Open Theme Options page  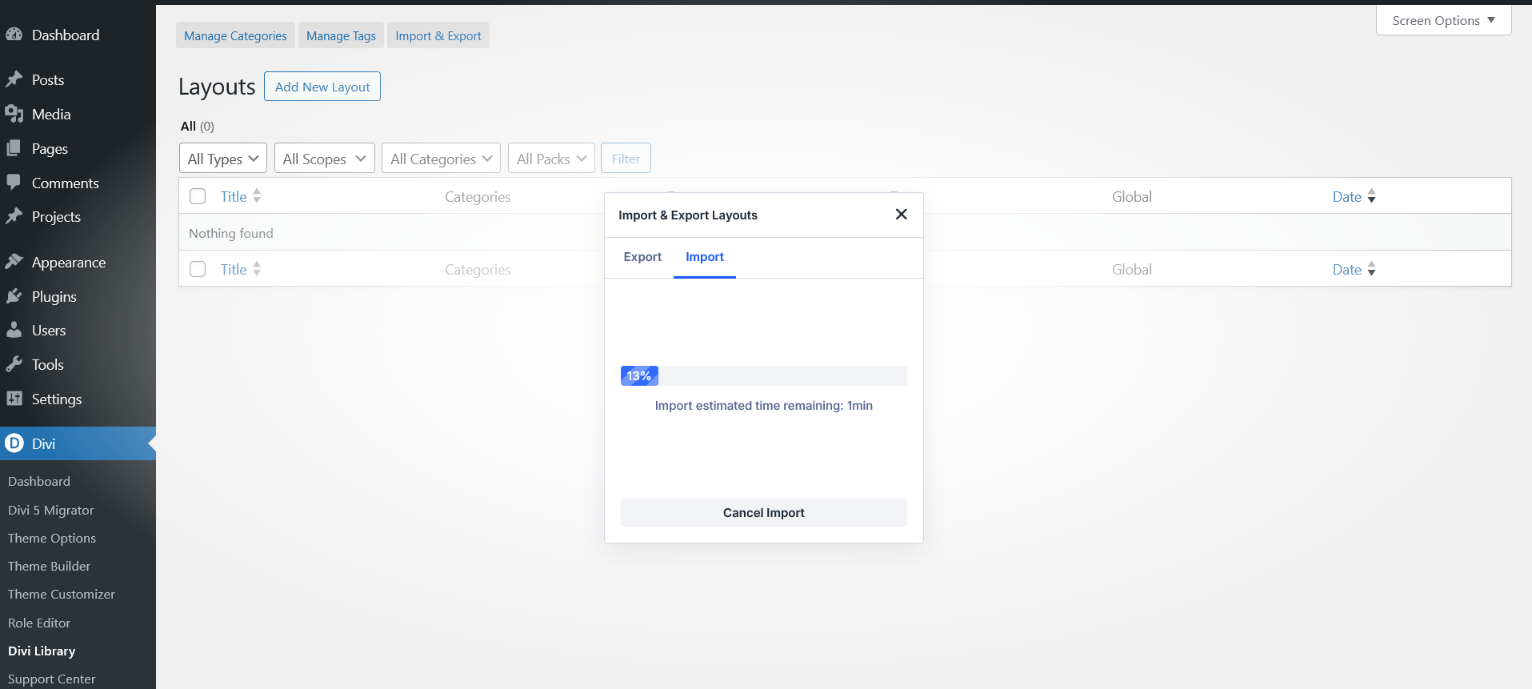click(x=52, y=538)
